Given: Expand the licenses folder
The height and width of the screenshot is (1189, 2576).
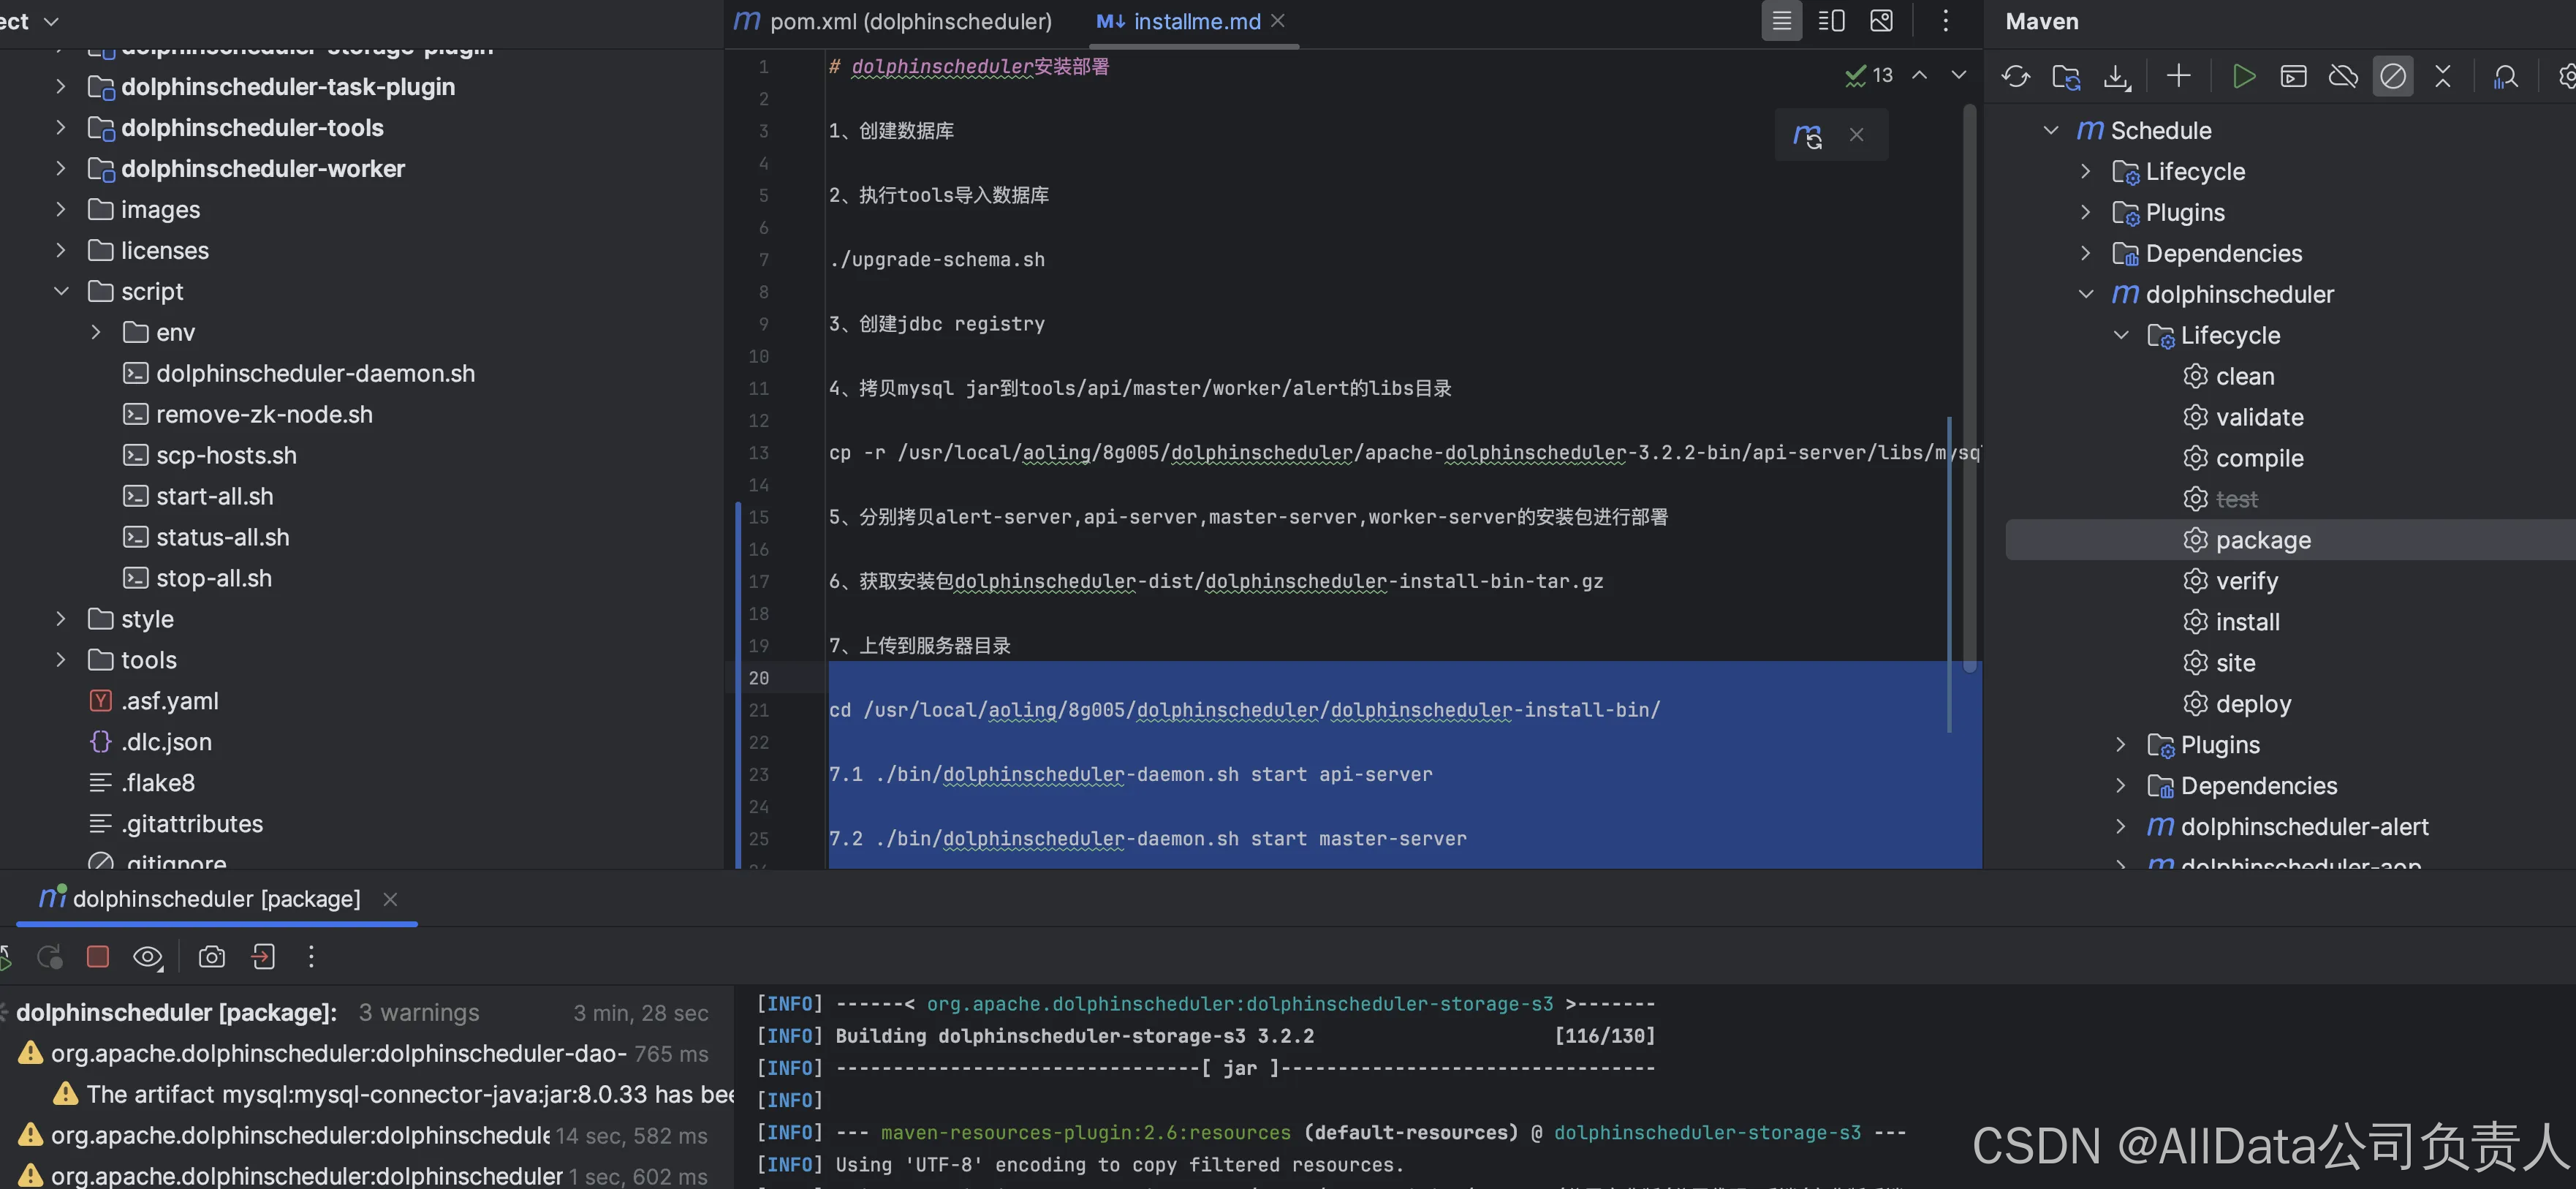Looking at the screenshot, I should click(x=61, y=251).
